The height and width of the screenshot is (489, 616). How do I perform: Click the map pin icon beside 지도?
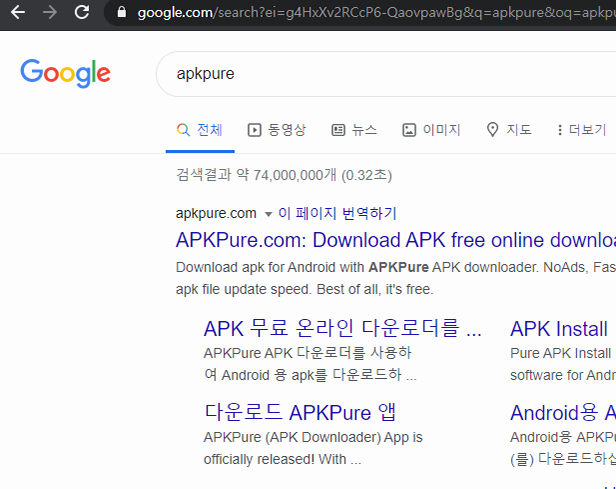(492, 130)
